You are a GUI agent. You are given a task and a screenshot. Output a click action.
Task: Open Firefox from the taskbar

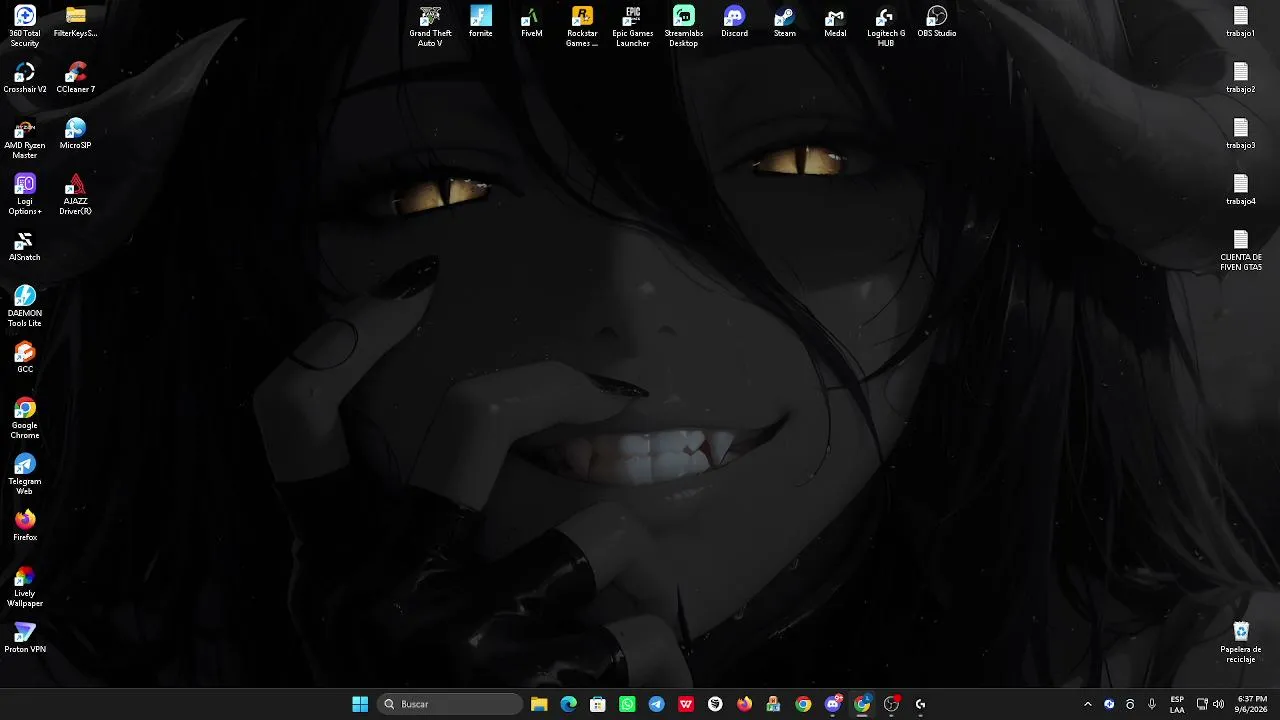click(x=744, y=704)
